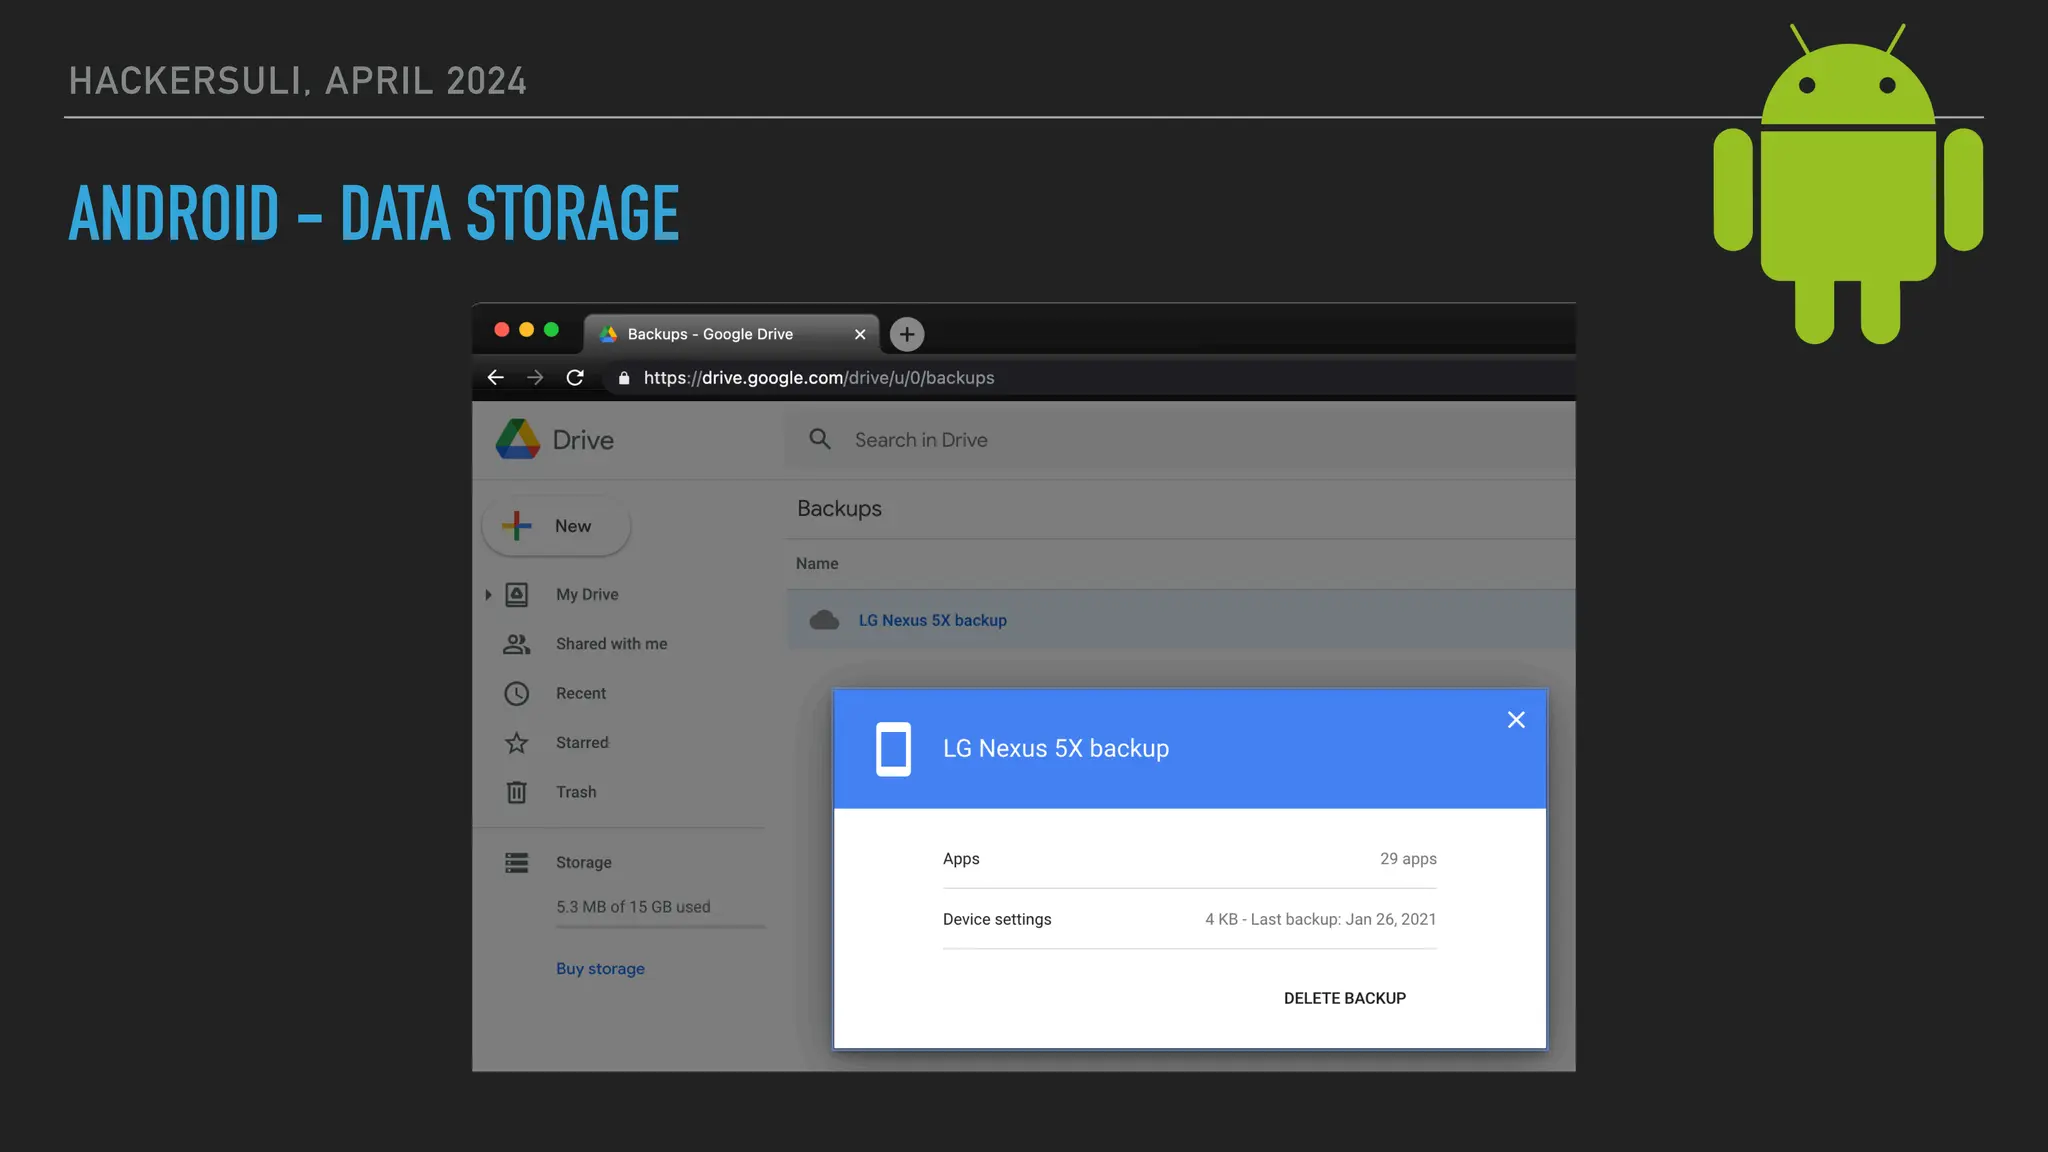Click the 29 apps value
2048x1152 pixels.
(x=1408, y=859)
